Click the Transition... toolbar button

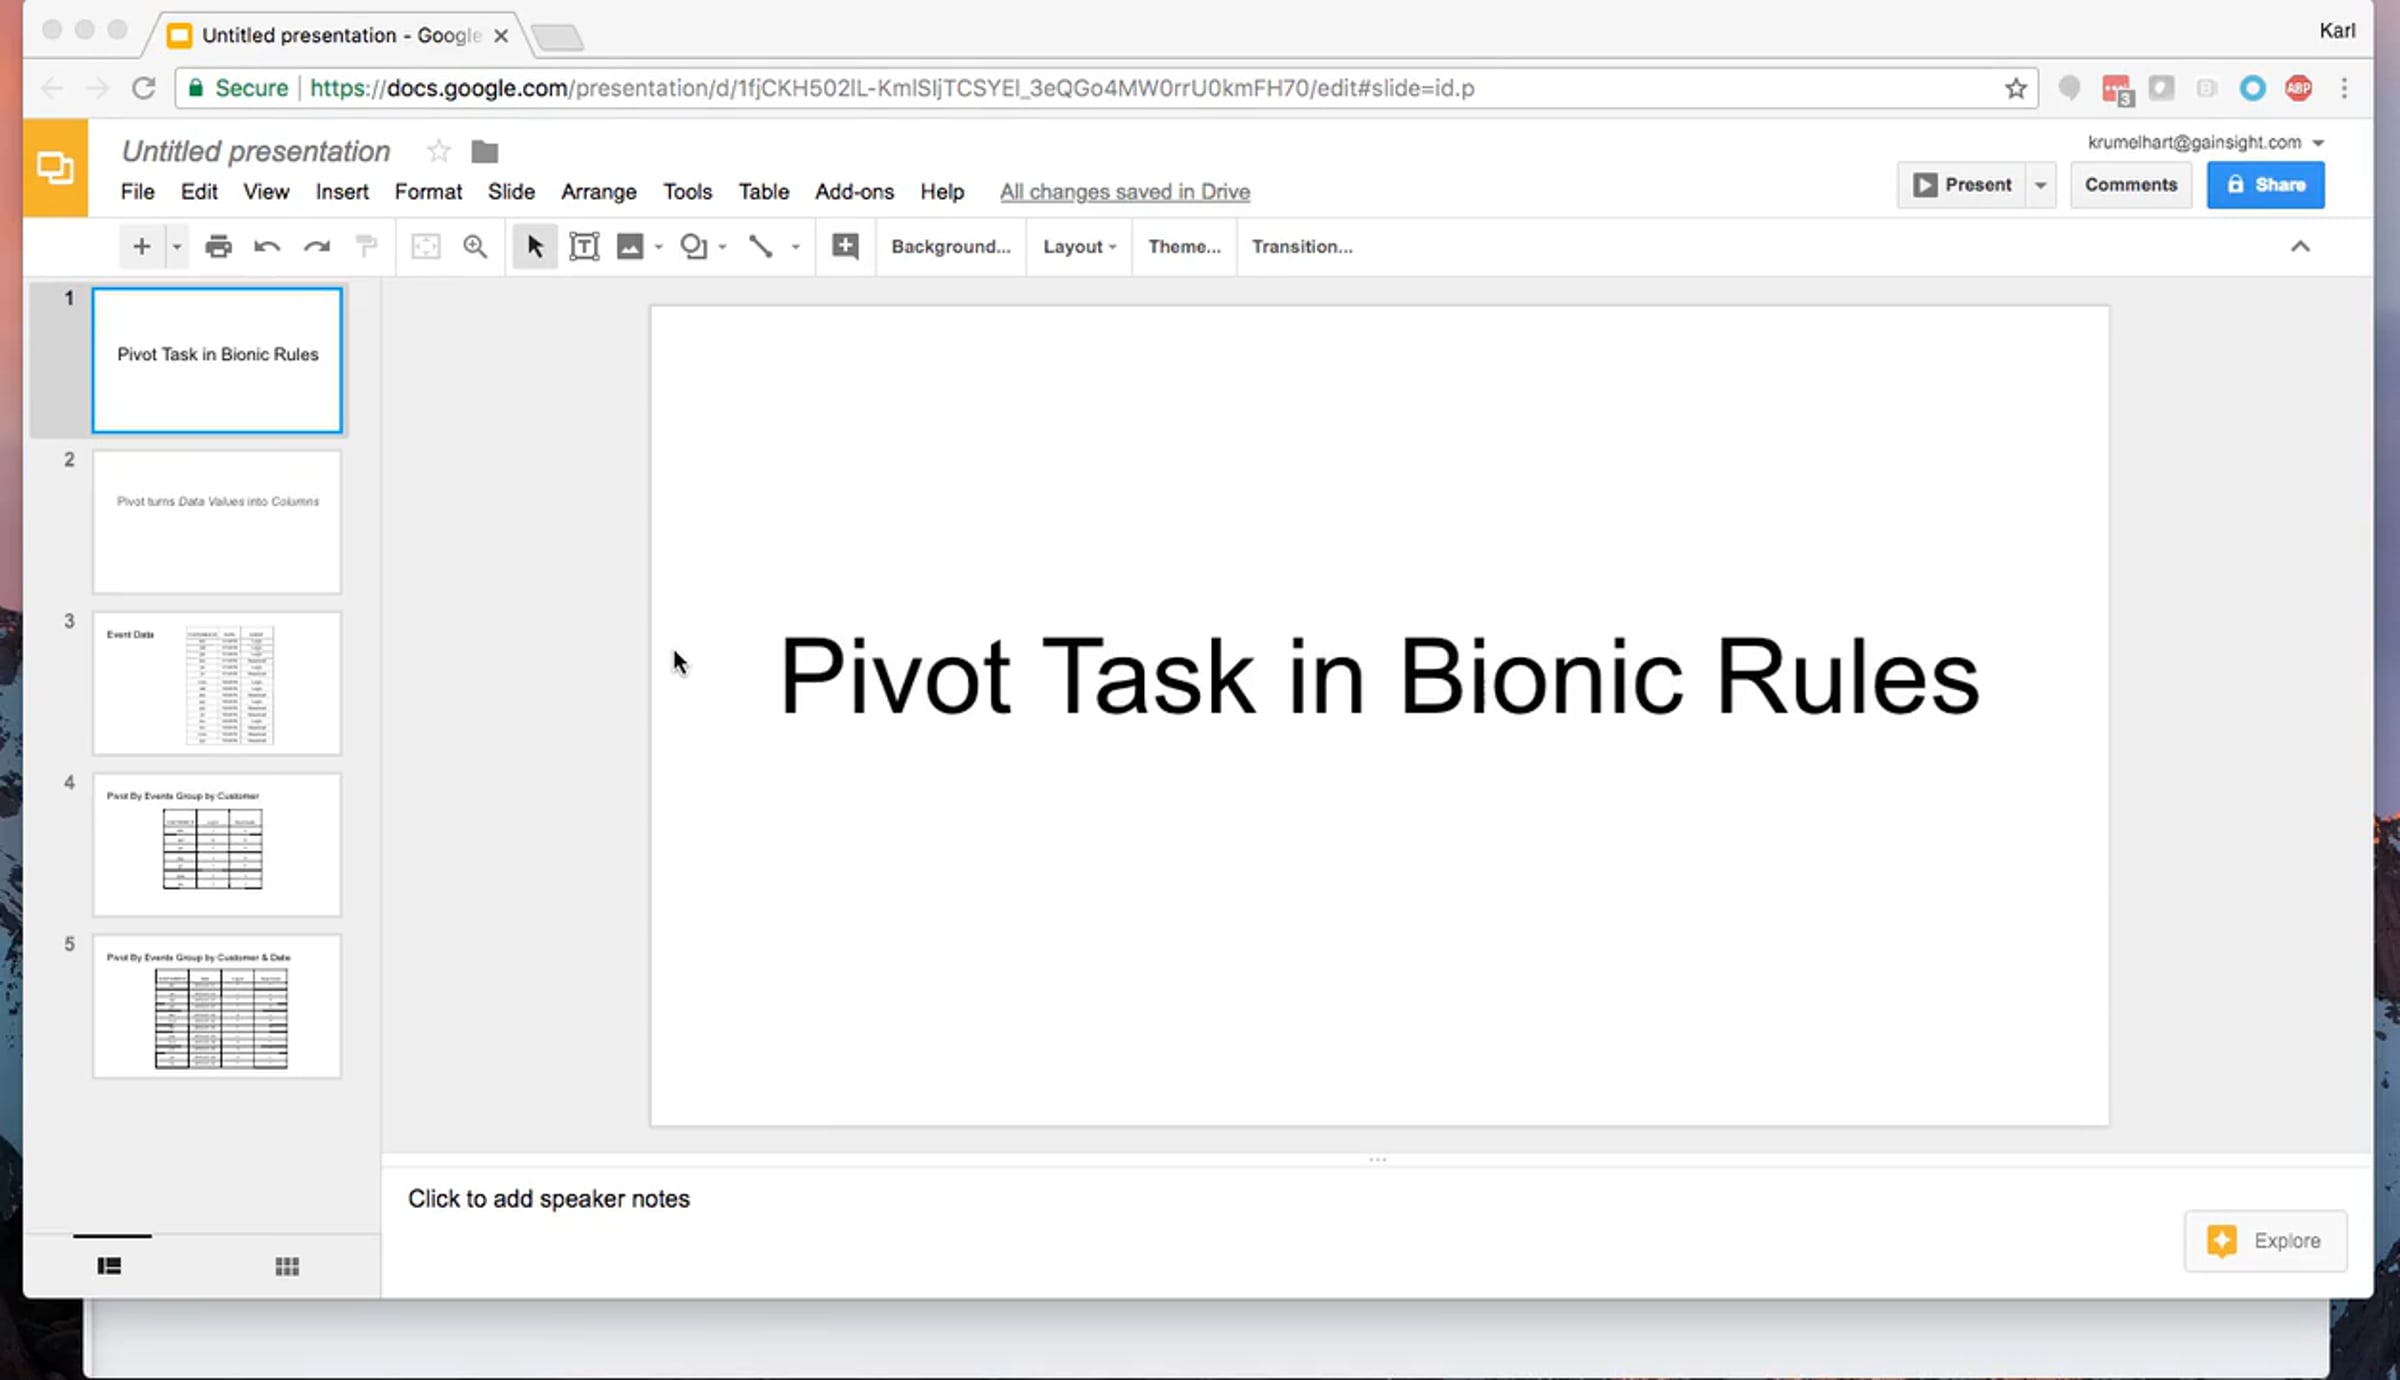tap(1302, 246)
